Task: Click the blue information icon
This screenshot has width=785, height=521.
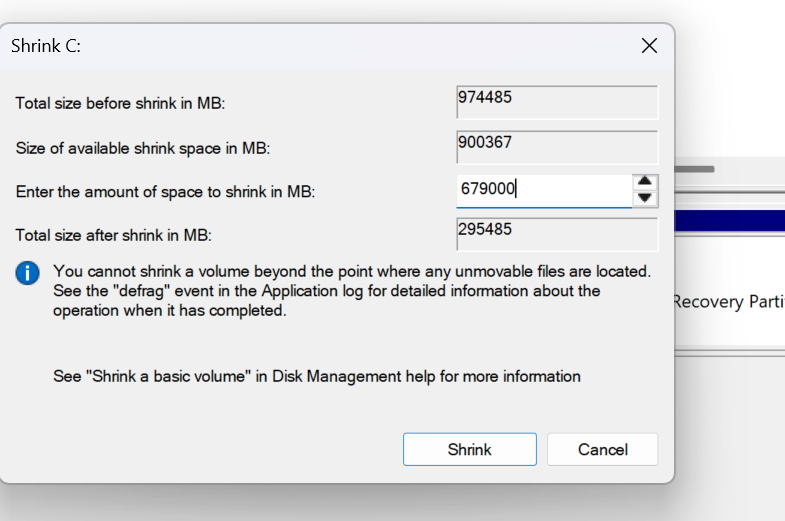Action: coord(28,272)
